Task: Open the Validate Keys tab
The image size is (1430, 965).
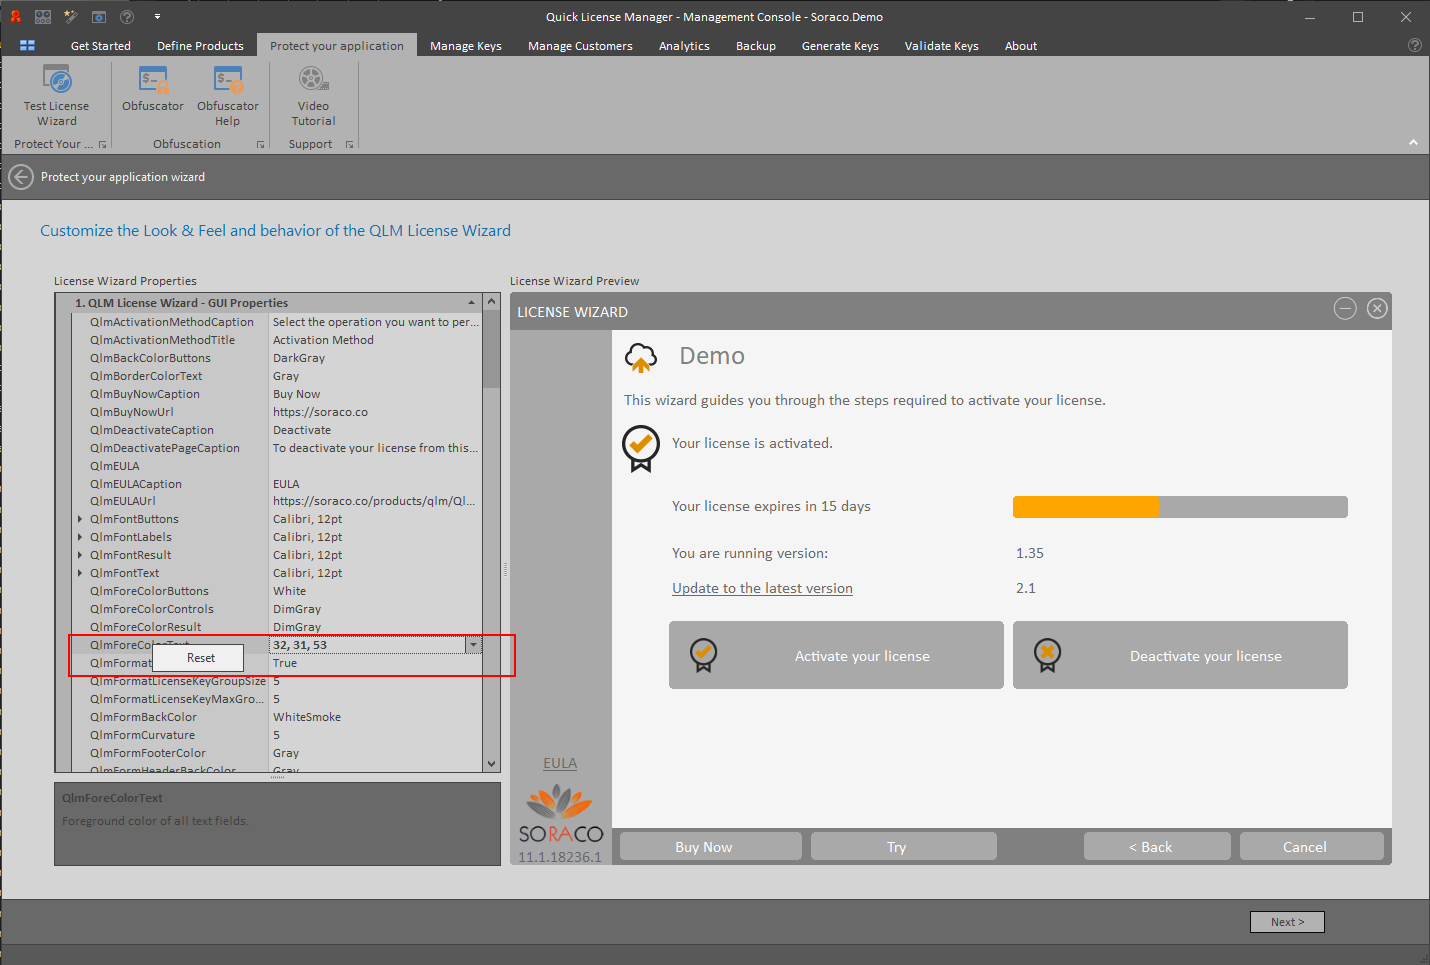Action: [x=941, y=46]
